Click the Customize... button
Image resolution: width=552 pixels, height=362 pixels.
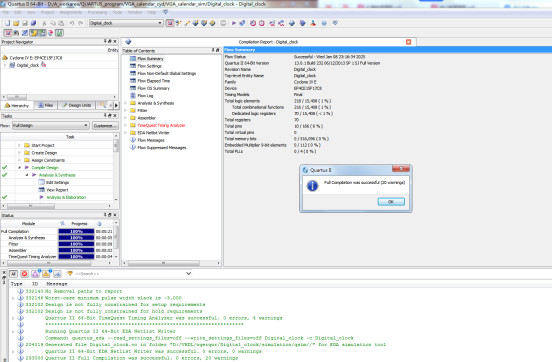tap(105, 126)
